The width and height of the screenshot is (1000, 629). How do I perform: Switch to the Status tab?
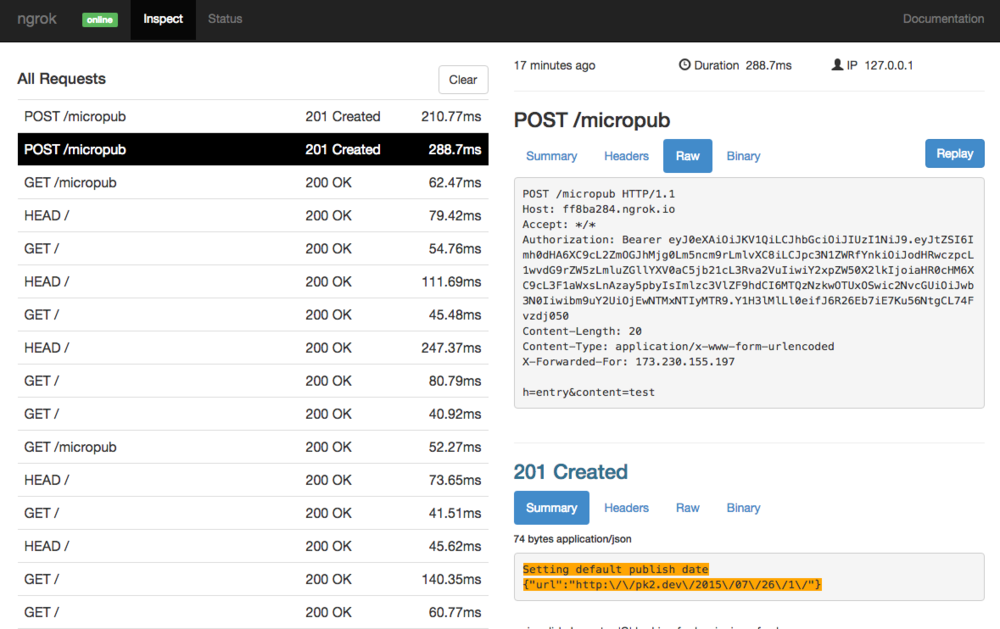click(x=225, y=19)
